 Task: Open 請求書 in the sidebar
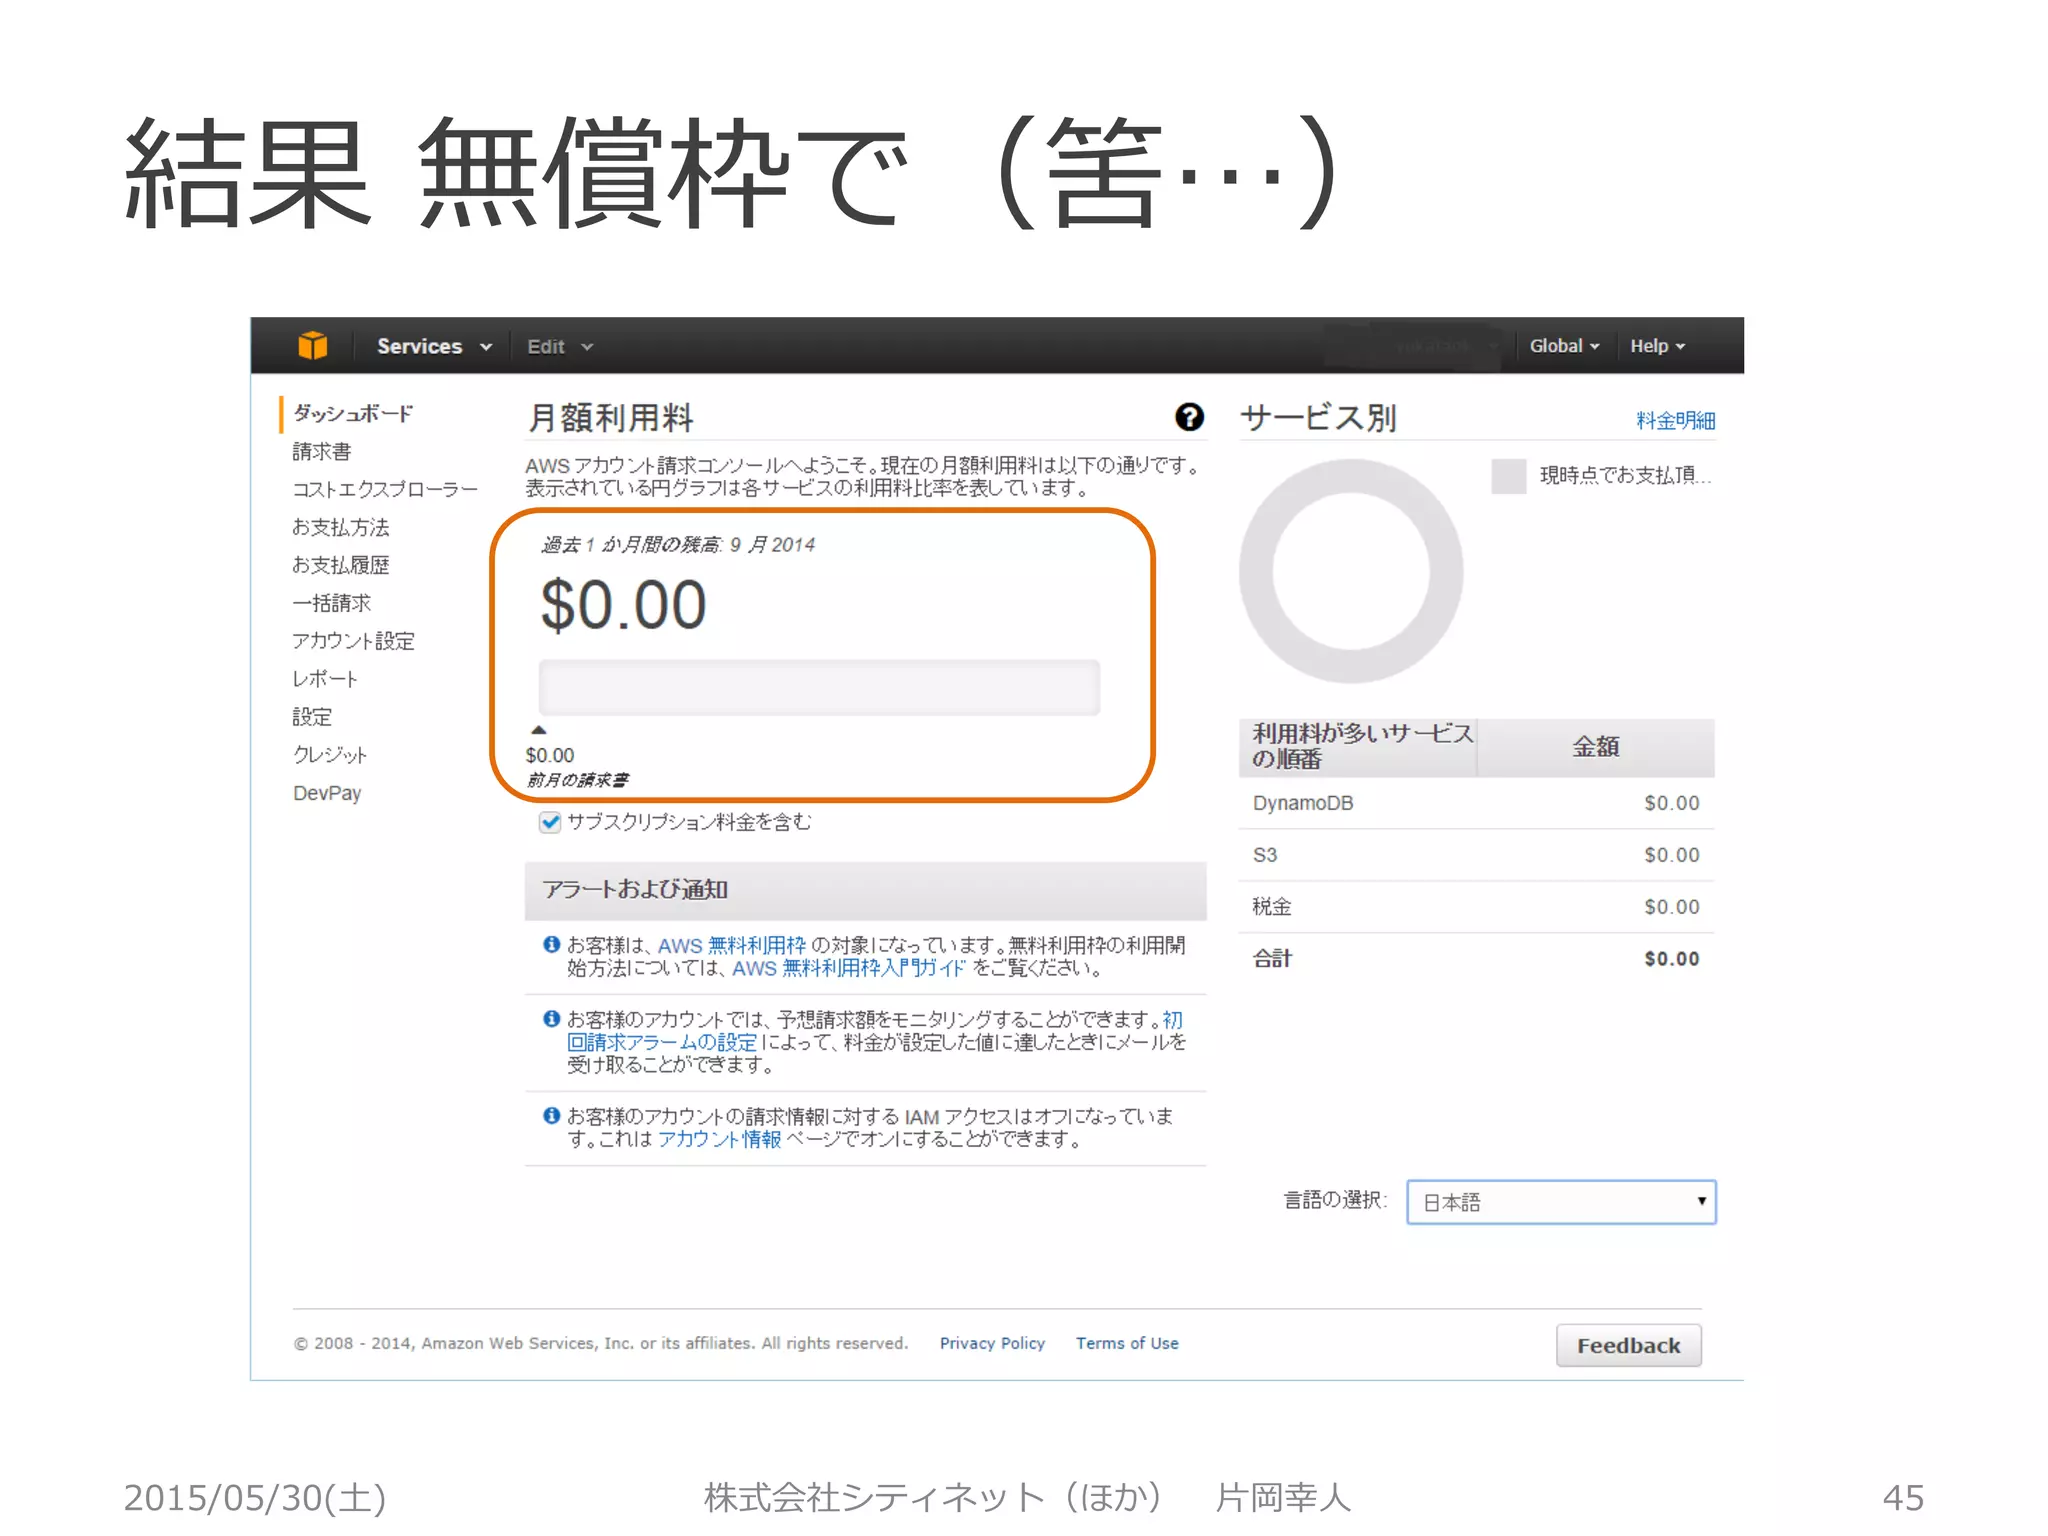pos(322,451)
